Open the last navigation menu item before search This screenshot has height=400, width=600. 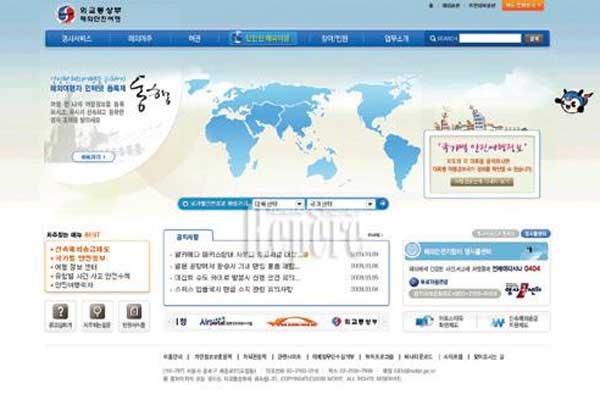[x=396, y=39]
